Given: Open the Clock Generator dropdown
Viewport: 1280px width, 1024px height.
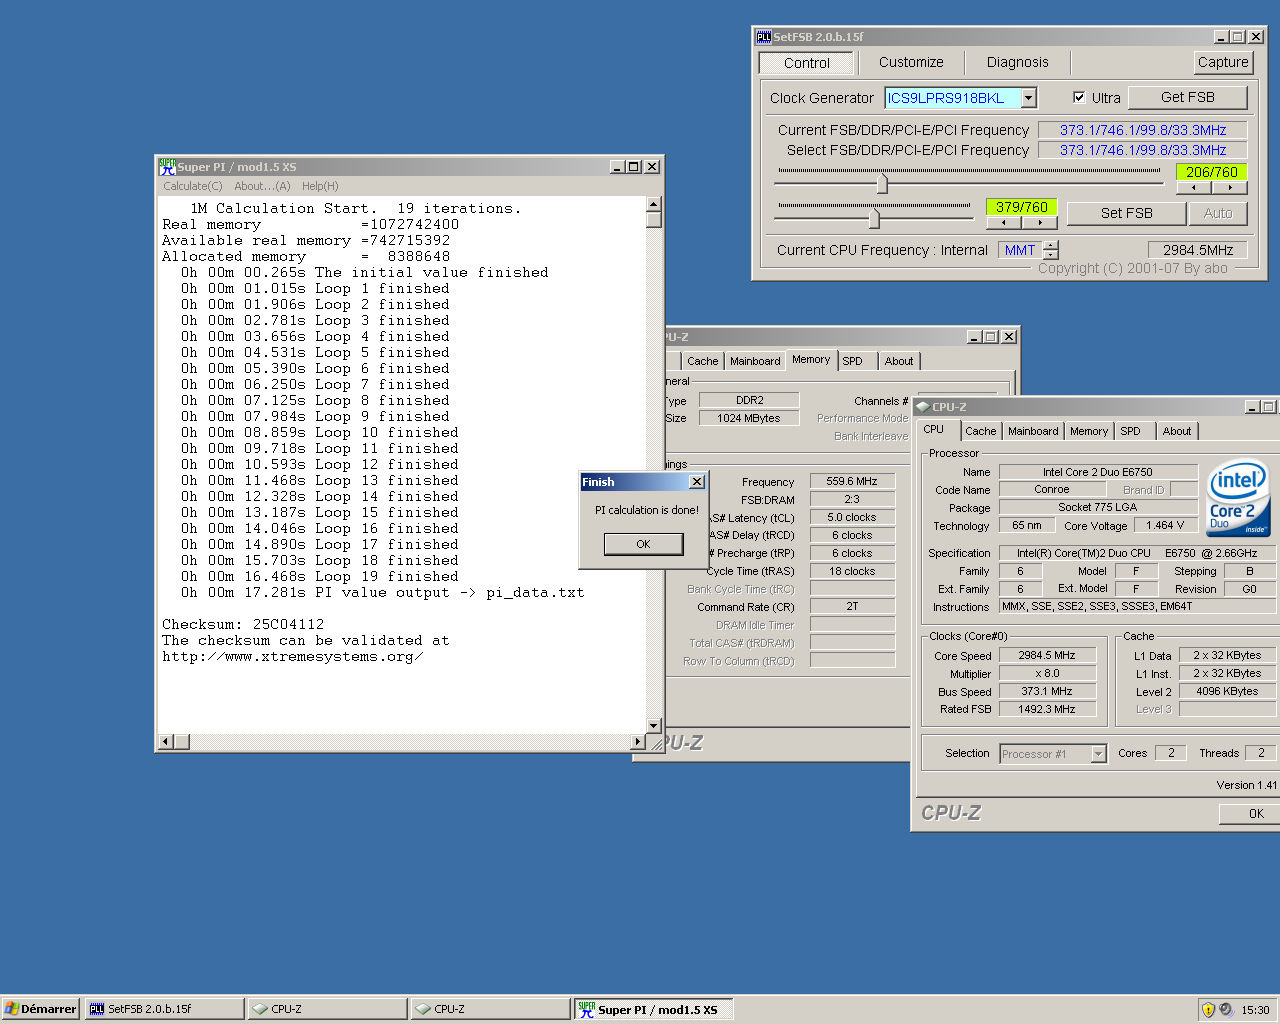Looking at the screenshot, I should point(1029,98).
